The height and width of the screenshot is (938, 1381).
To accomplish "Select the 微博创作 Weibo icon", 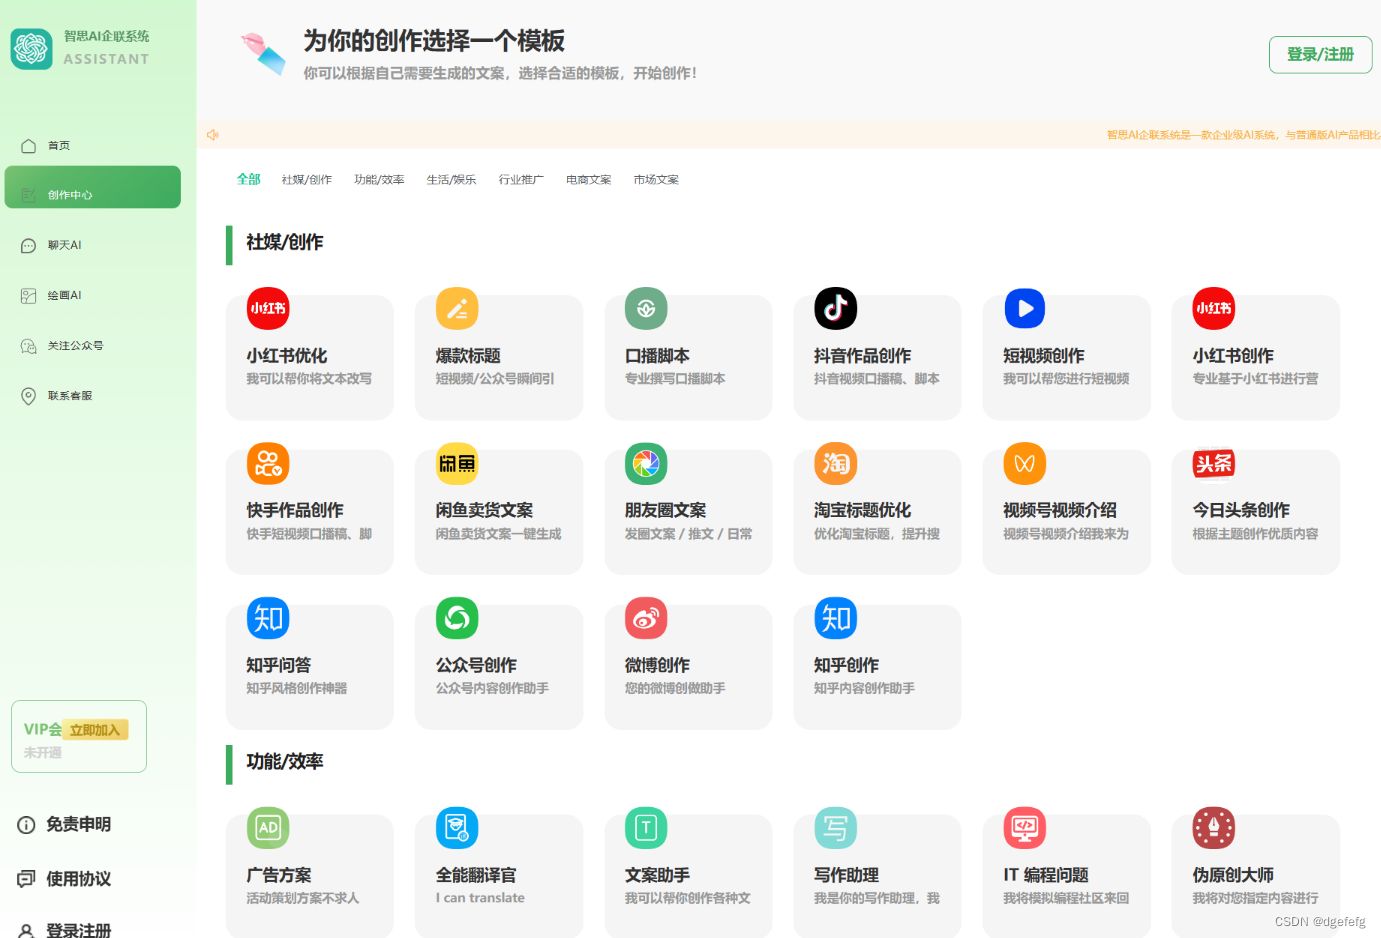I will click(645, 618).
